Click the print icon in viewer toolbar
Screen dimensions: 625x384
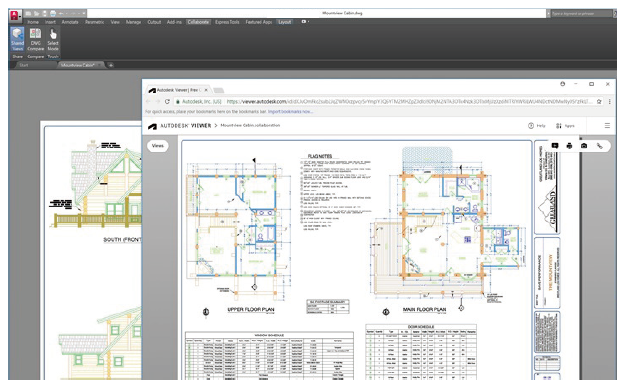[569, 146]
